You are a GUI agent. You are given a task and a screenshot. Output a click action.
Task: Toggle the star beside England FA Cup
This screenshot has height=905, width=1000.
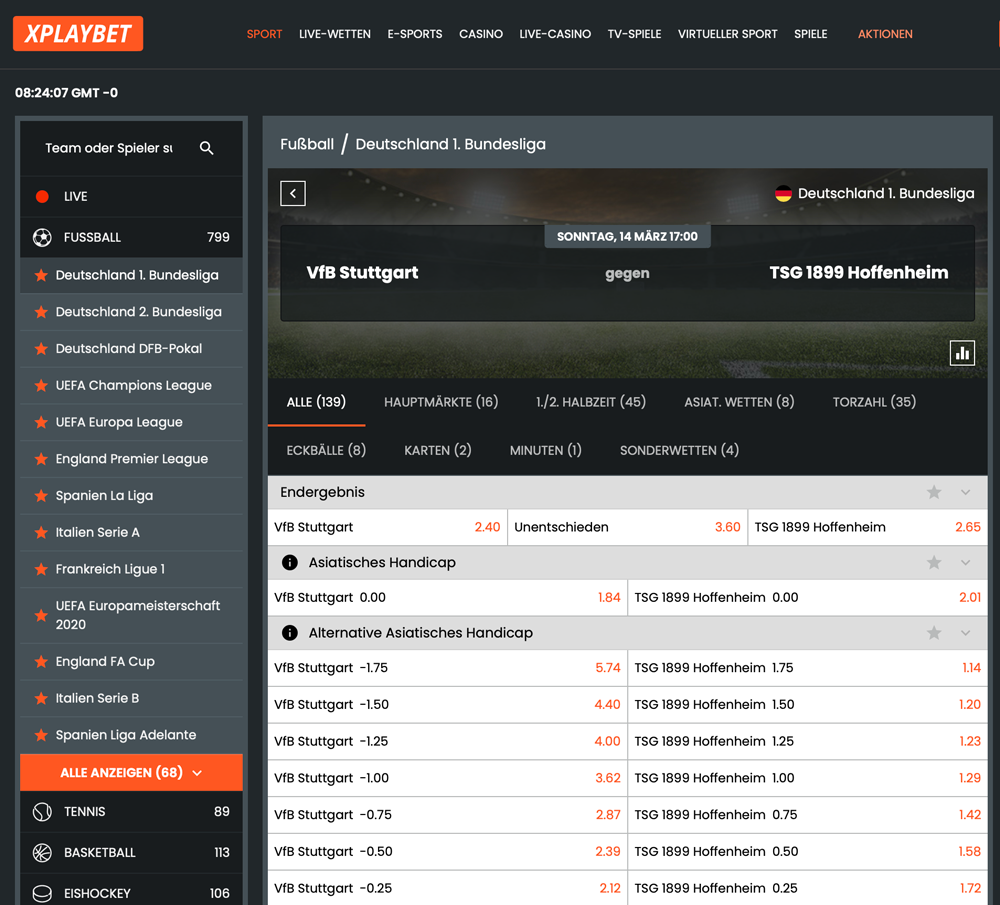41,661
